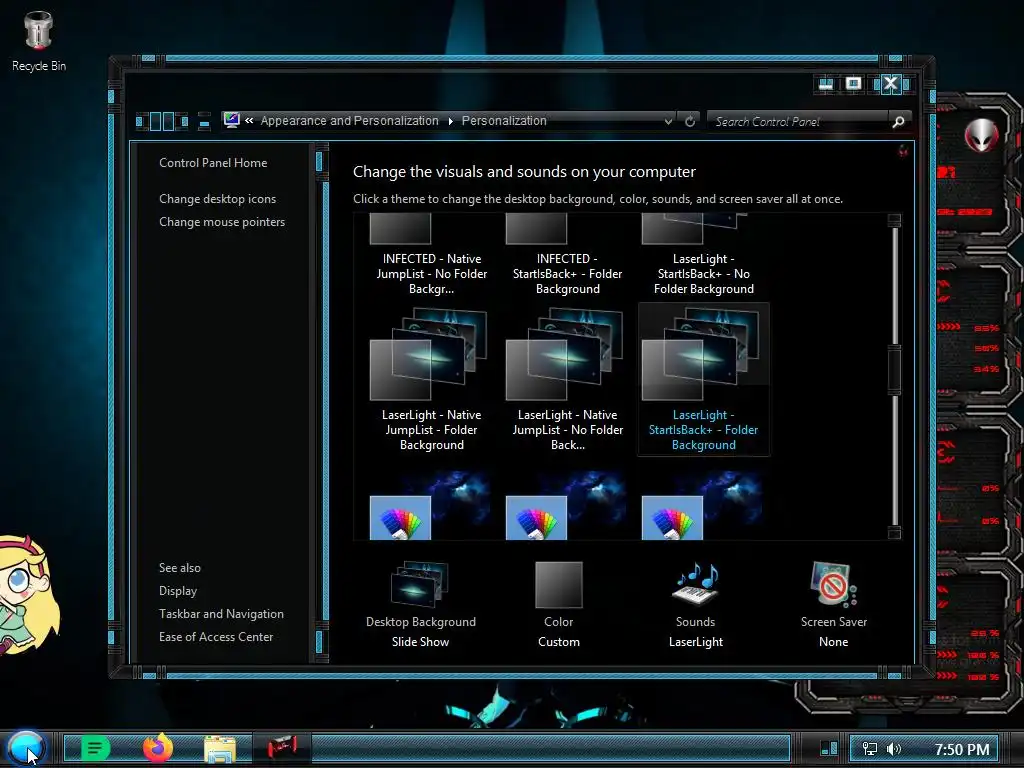Click the Start orb button
Screen dimensions: 1024x768
tap(26, 748)
